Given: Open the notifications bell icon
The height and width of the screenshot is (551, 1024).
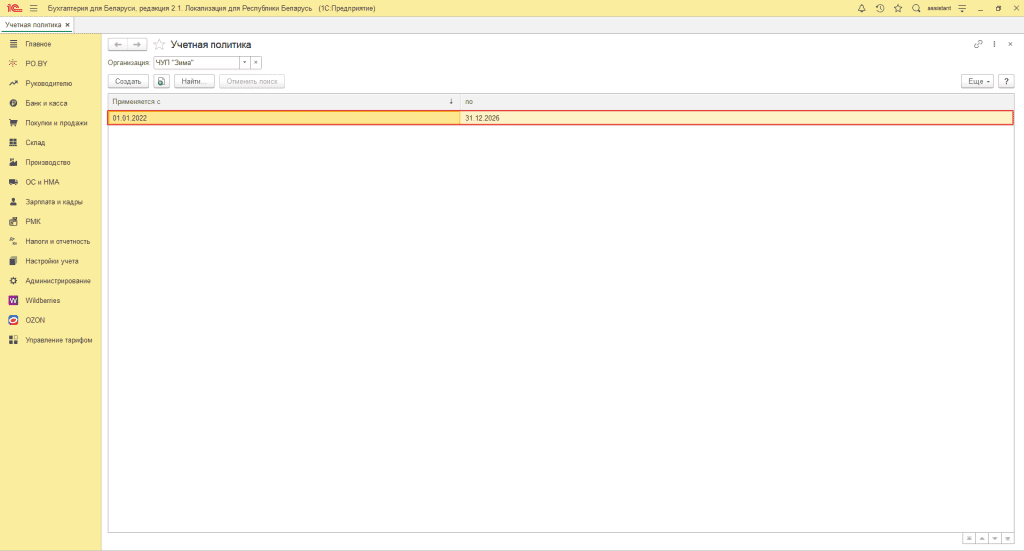Looking at the screenshot, I should point(862,8).
